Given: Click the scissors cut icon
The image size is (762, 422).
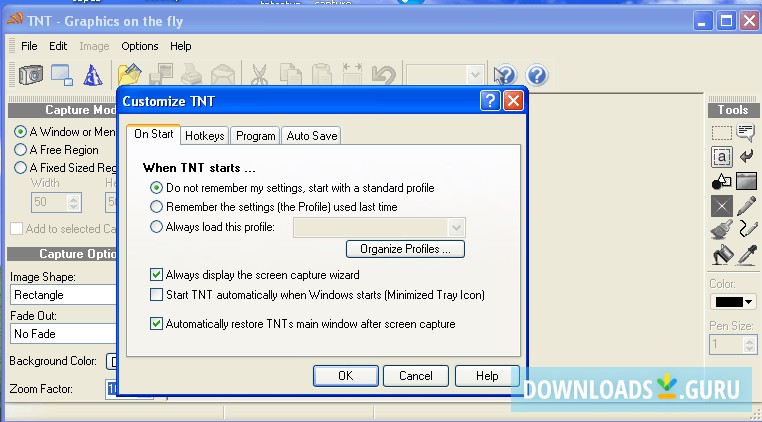Looking at the screenshot, I should point(260,75).
